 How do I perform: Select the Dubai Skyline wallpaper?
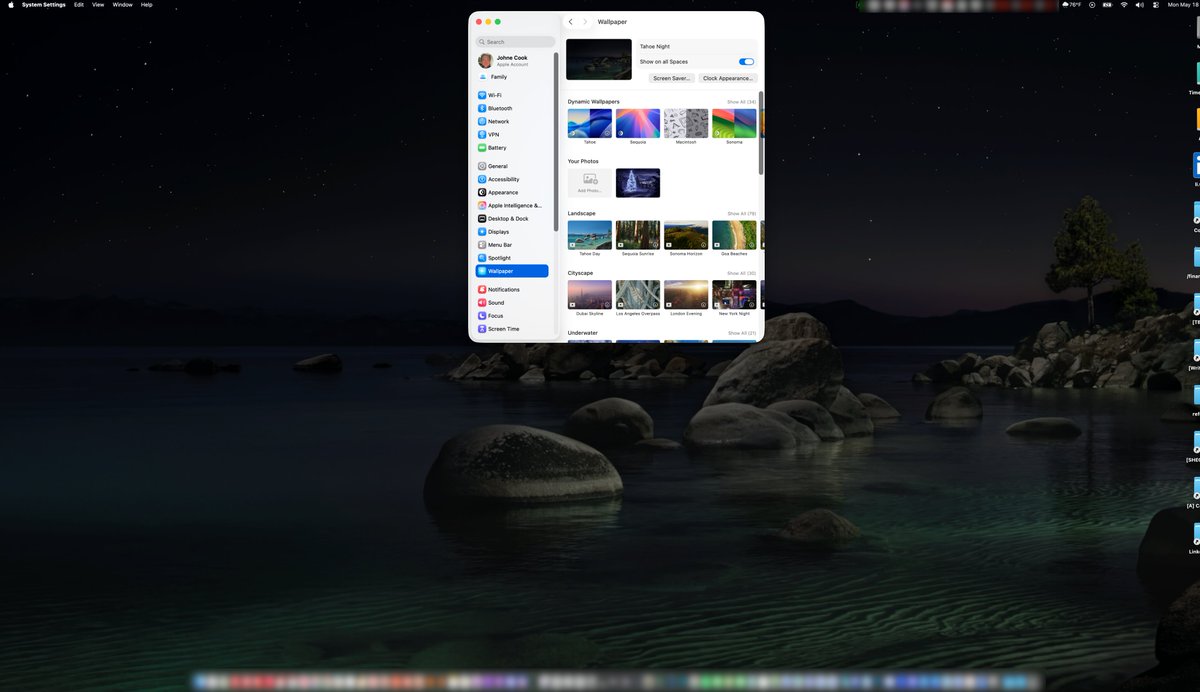click(590, 294)
